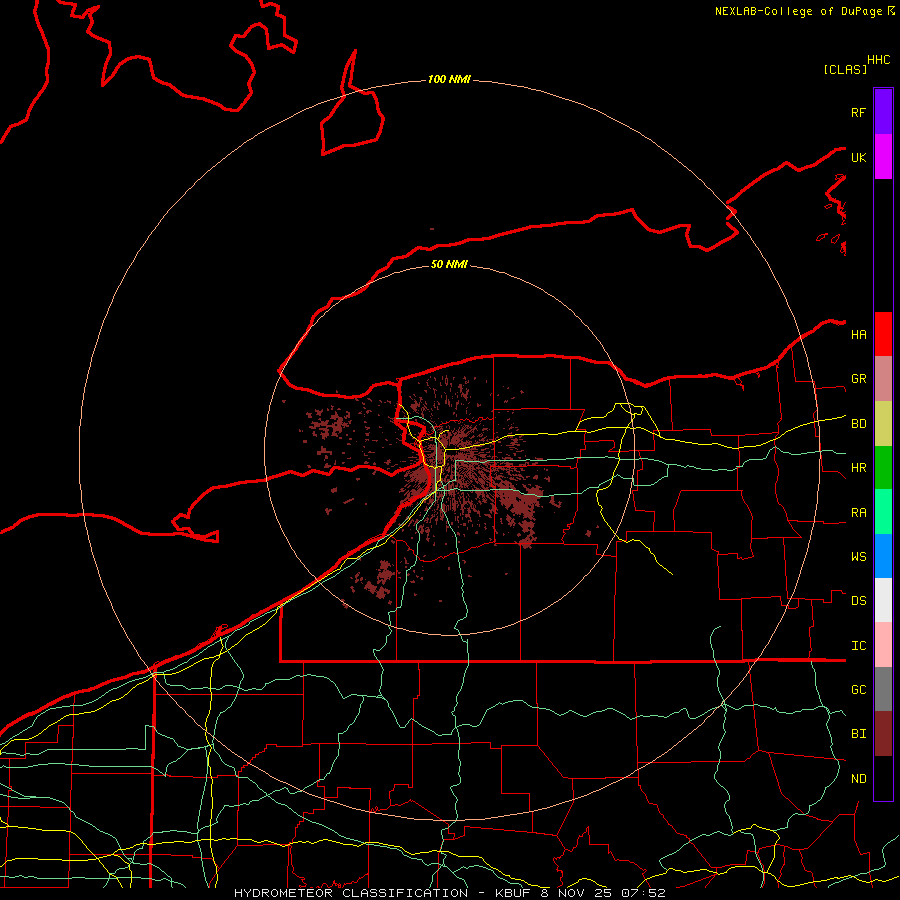Click the [CLAS] legend heading
The width and height of the screenshot is (900, 900).
845,69
